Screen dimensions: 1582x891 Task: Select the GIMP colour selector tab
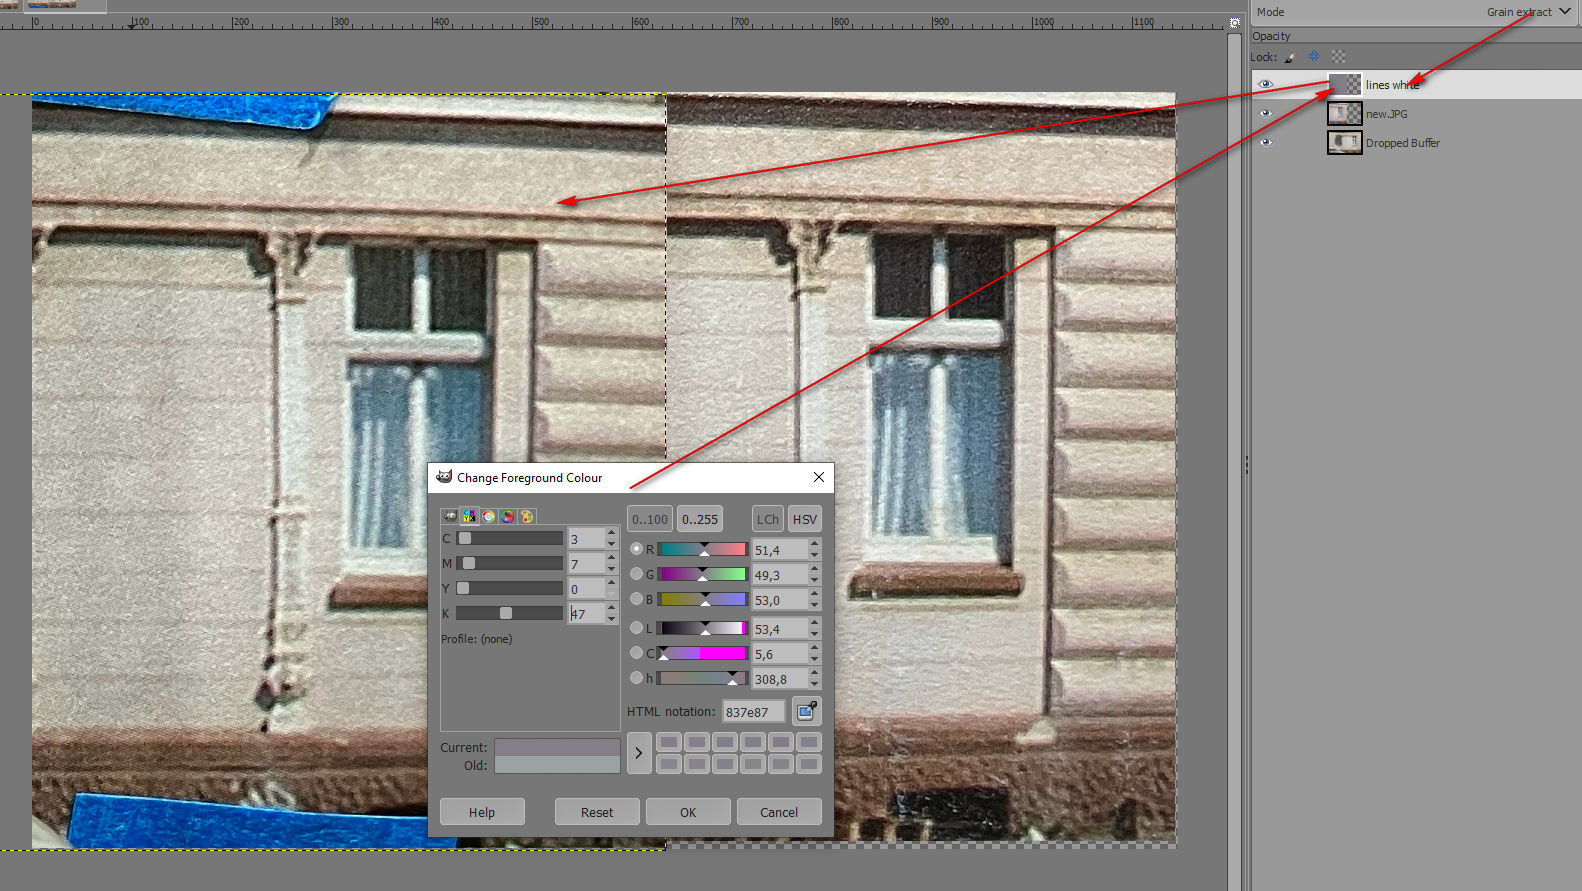450,516
